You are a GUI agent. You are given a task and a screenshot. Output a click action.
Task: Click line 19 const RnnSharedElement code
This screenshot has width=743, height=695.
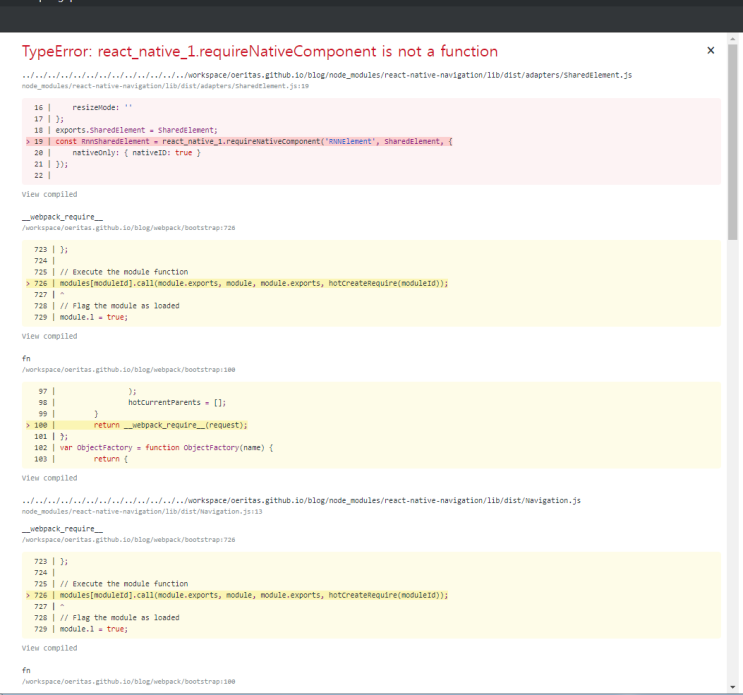point(254,142)
